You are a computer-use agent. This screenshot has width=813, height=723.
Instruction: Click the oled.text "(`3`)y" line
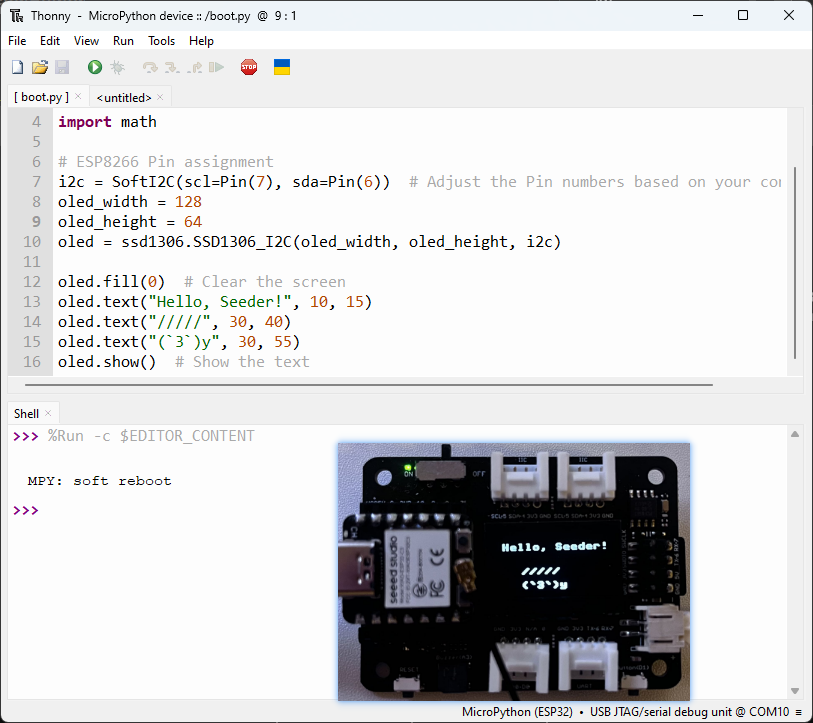click(179, 342)
